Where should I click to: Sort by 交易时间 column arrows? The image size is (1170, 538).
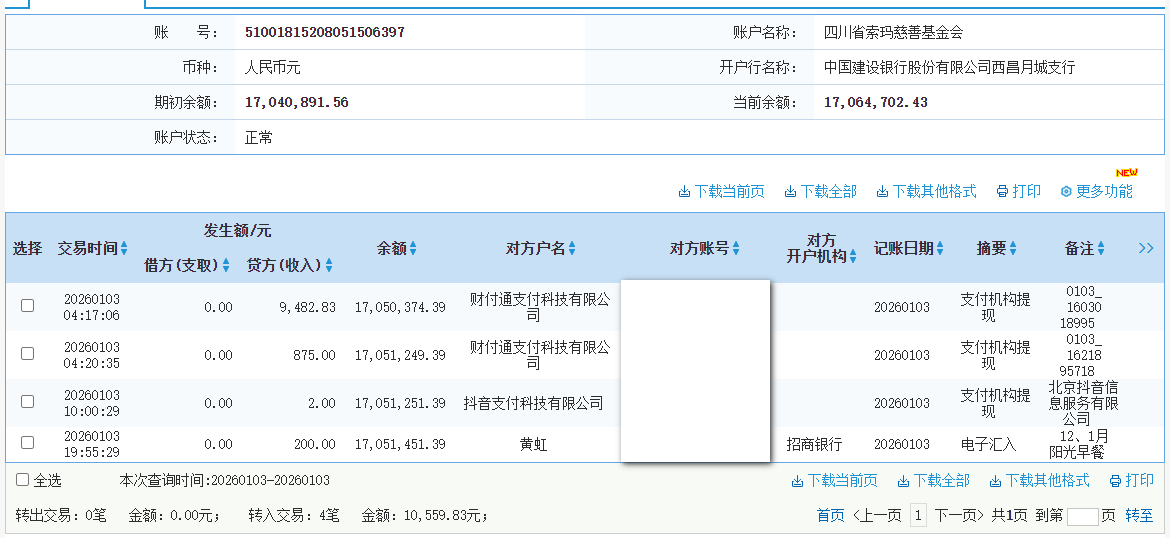pos(124,249)
